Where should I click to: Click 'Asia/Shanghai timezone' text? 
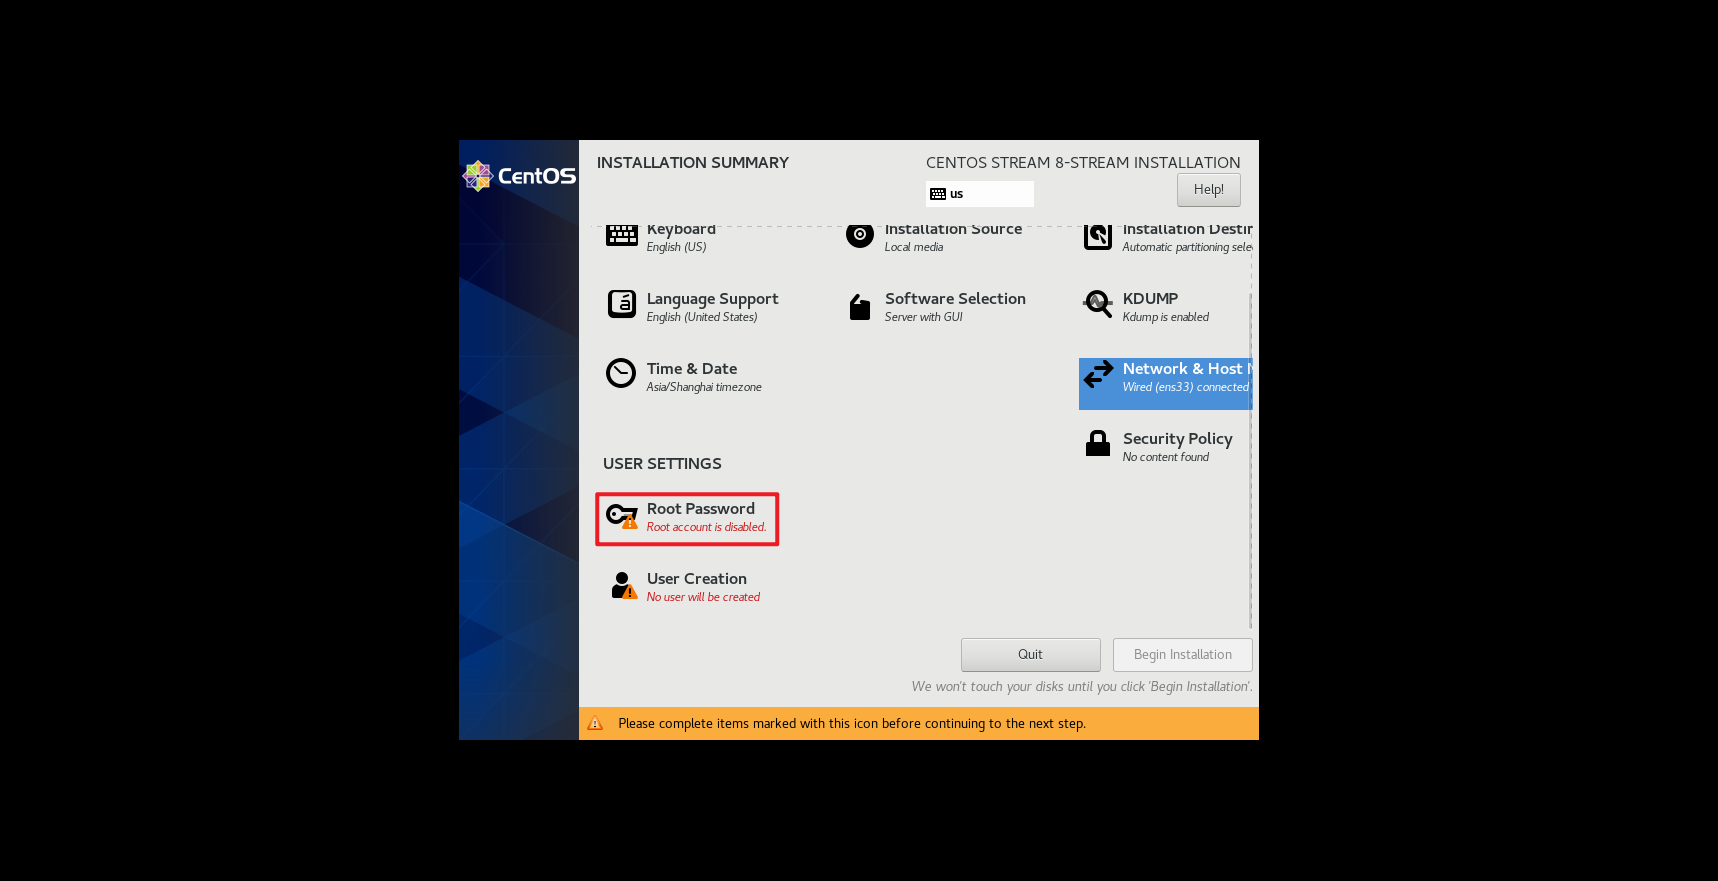click(x=704, y=387)
